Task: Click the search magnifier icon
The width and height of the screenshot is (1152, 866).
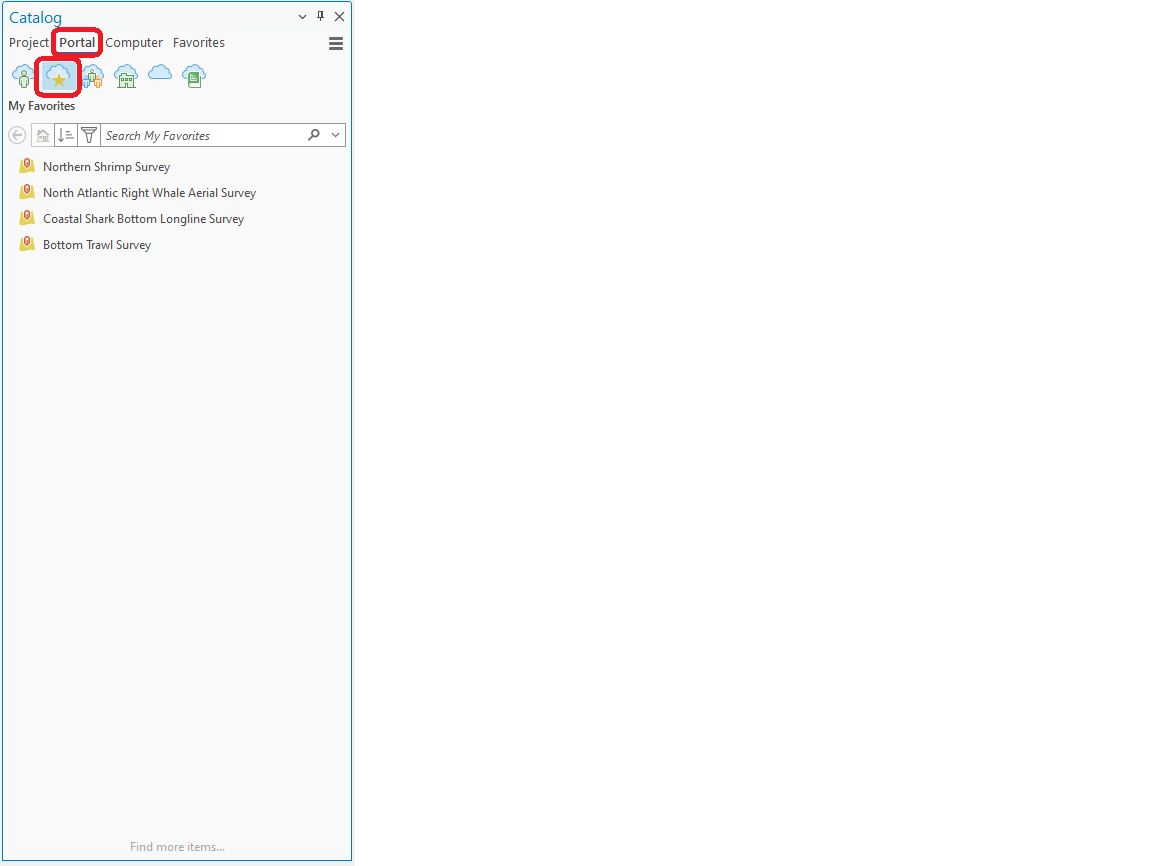Action: tap(314, 134)
